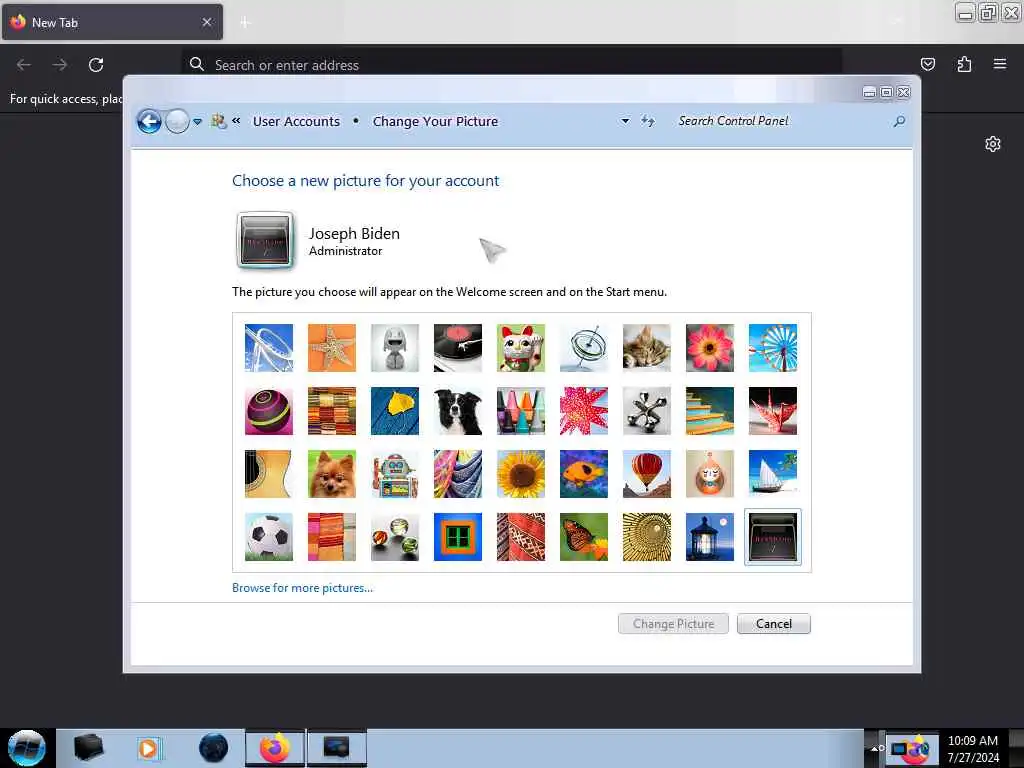Pick the orange fish picture
Image resolution: width=1024 pixels, height=768 pixels.
584,474
